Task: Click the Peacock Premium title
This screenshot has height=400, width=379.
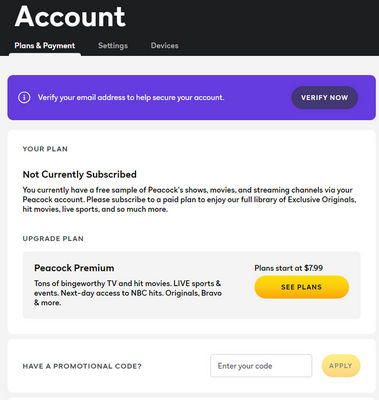Action: (x=74, y=268)
